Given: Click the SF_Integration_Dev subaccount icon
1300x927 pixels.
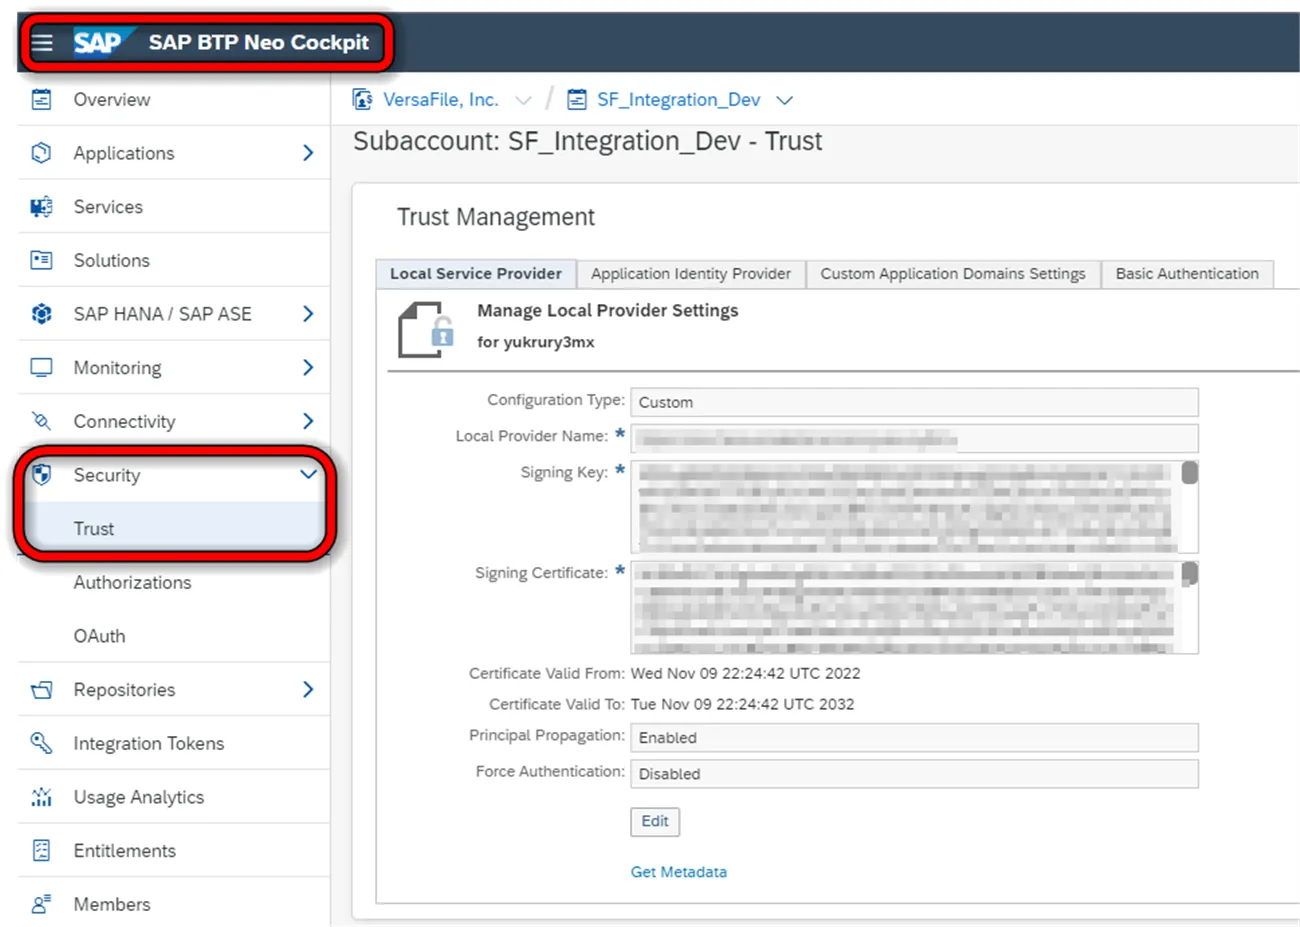Looking at the screenshot, I should point(577,99).
